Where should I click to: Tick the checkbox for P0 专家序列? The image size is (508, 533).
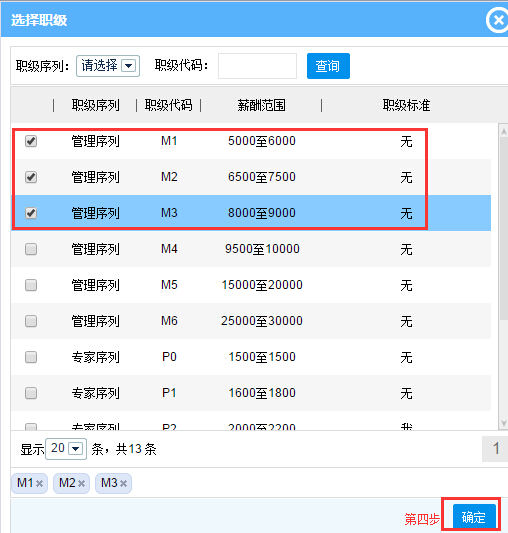pos(31,357)
